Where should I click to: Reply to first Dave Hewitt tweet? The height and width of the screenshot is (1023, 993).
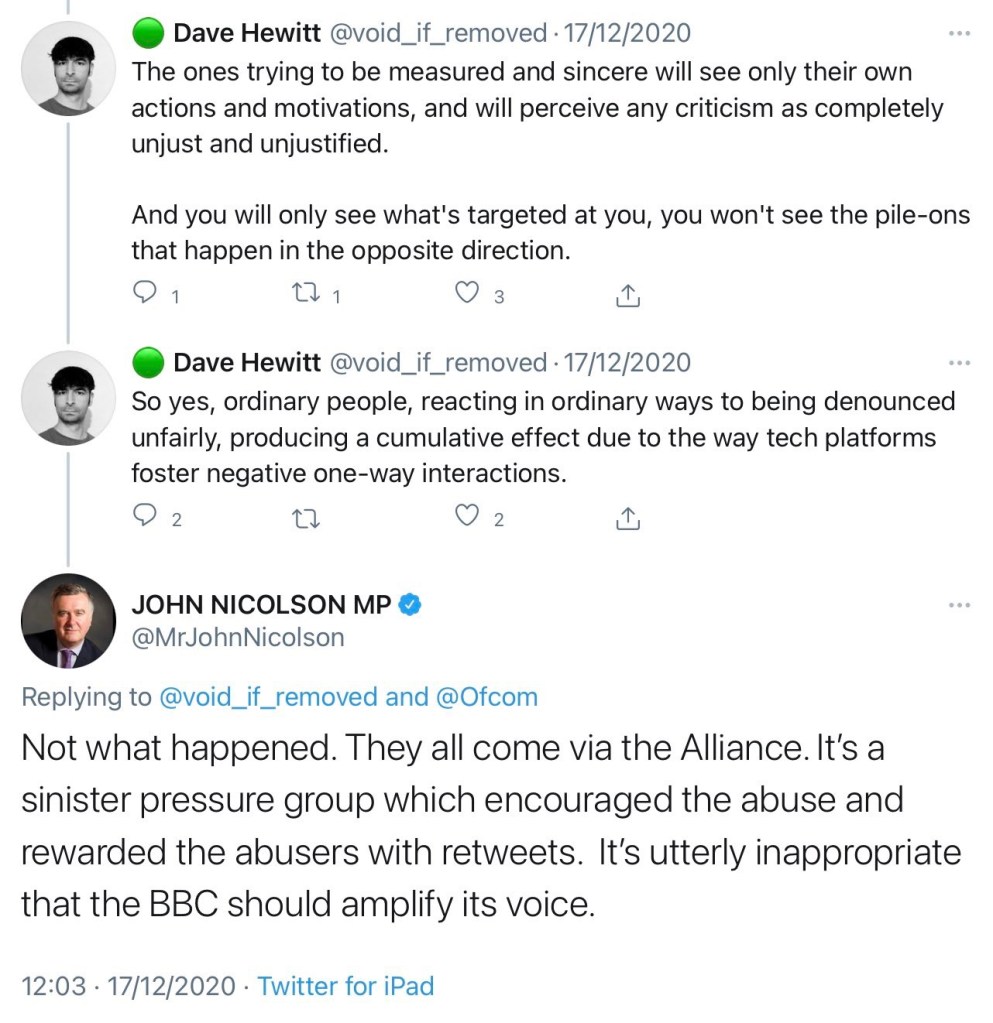click(146, 294)
